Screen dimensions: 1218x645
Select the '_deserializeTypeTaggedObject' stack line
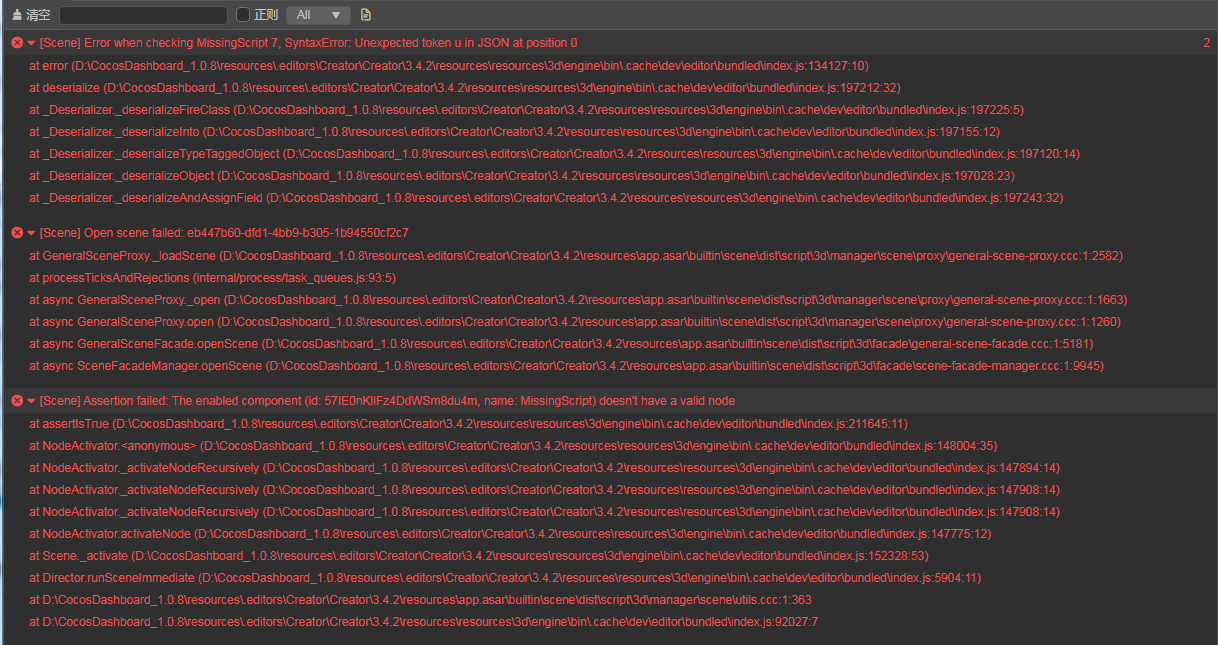pos(554,154)
